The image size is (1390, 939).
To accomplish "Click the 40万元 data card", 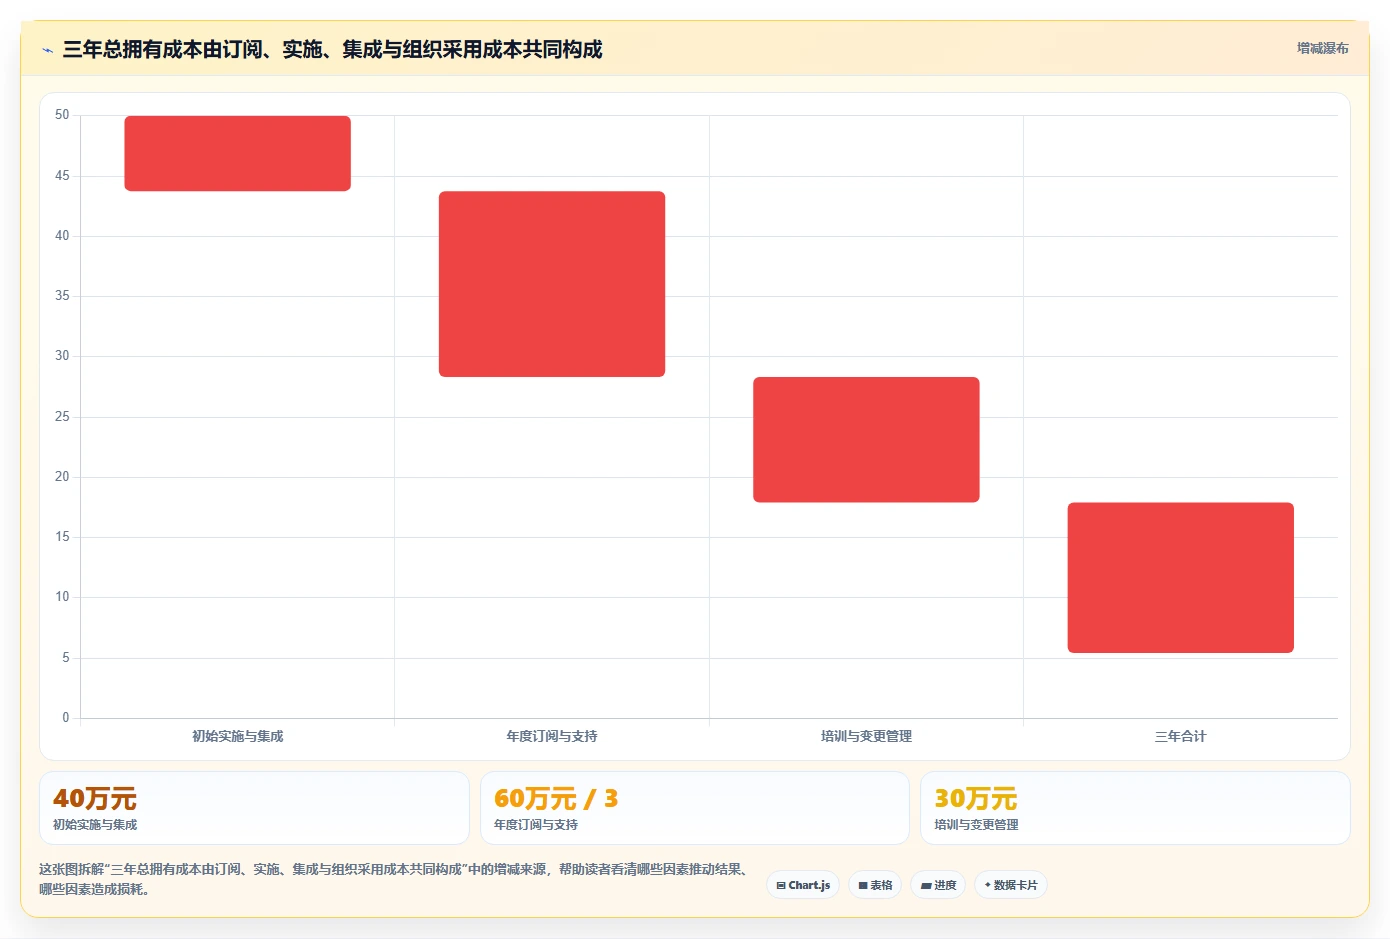I will pos(254,808).
